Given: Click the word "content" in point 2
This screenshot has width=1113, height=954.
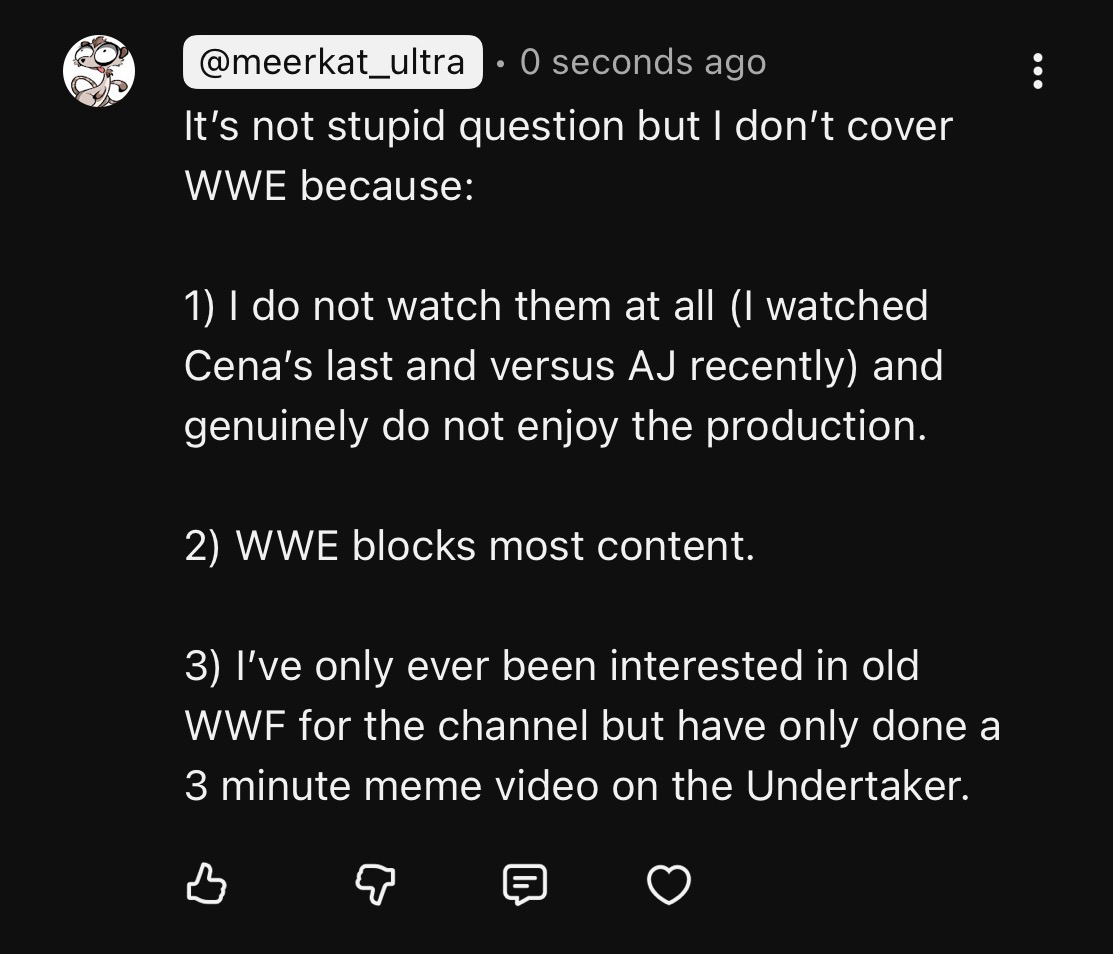Looking at the screenshot, I should (x=671, y=546).
